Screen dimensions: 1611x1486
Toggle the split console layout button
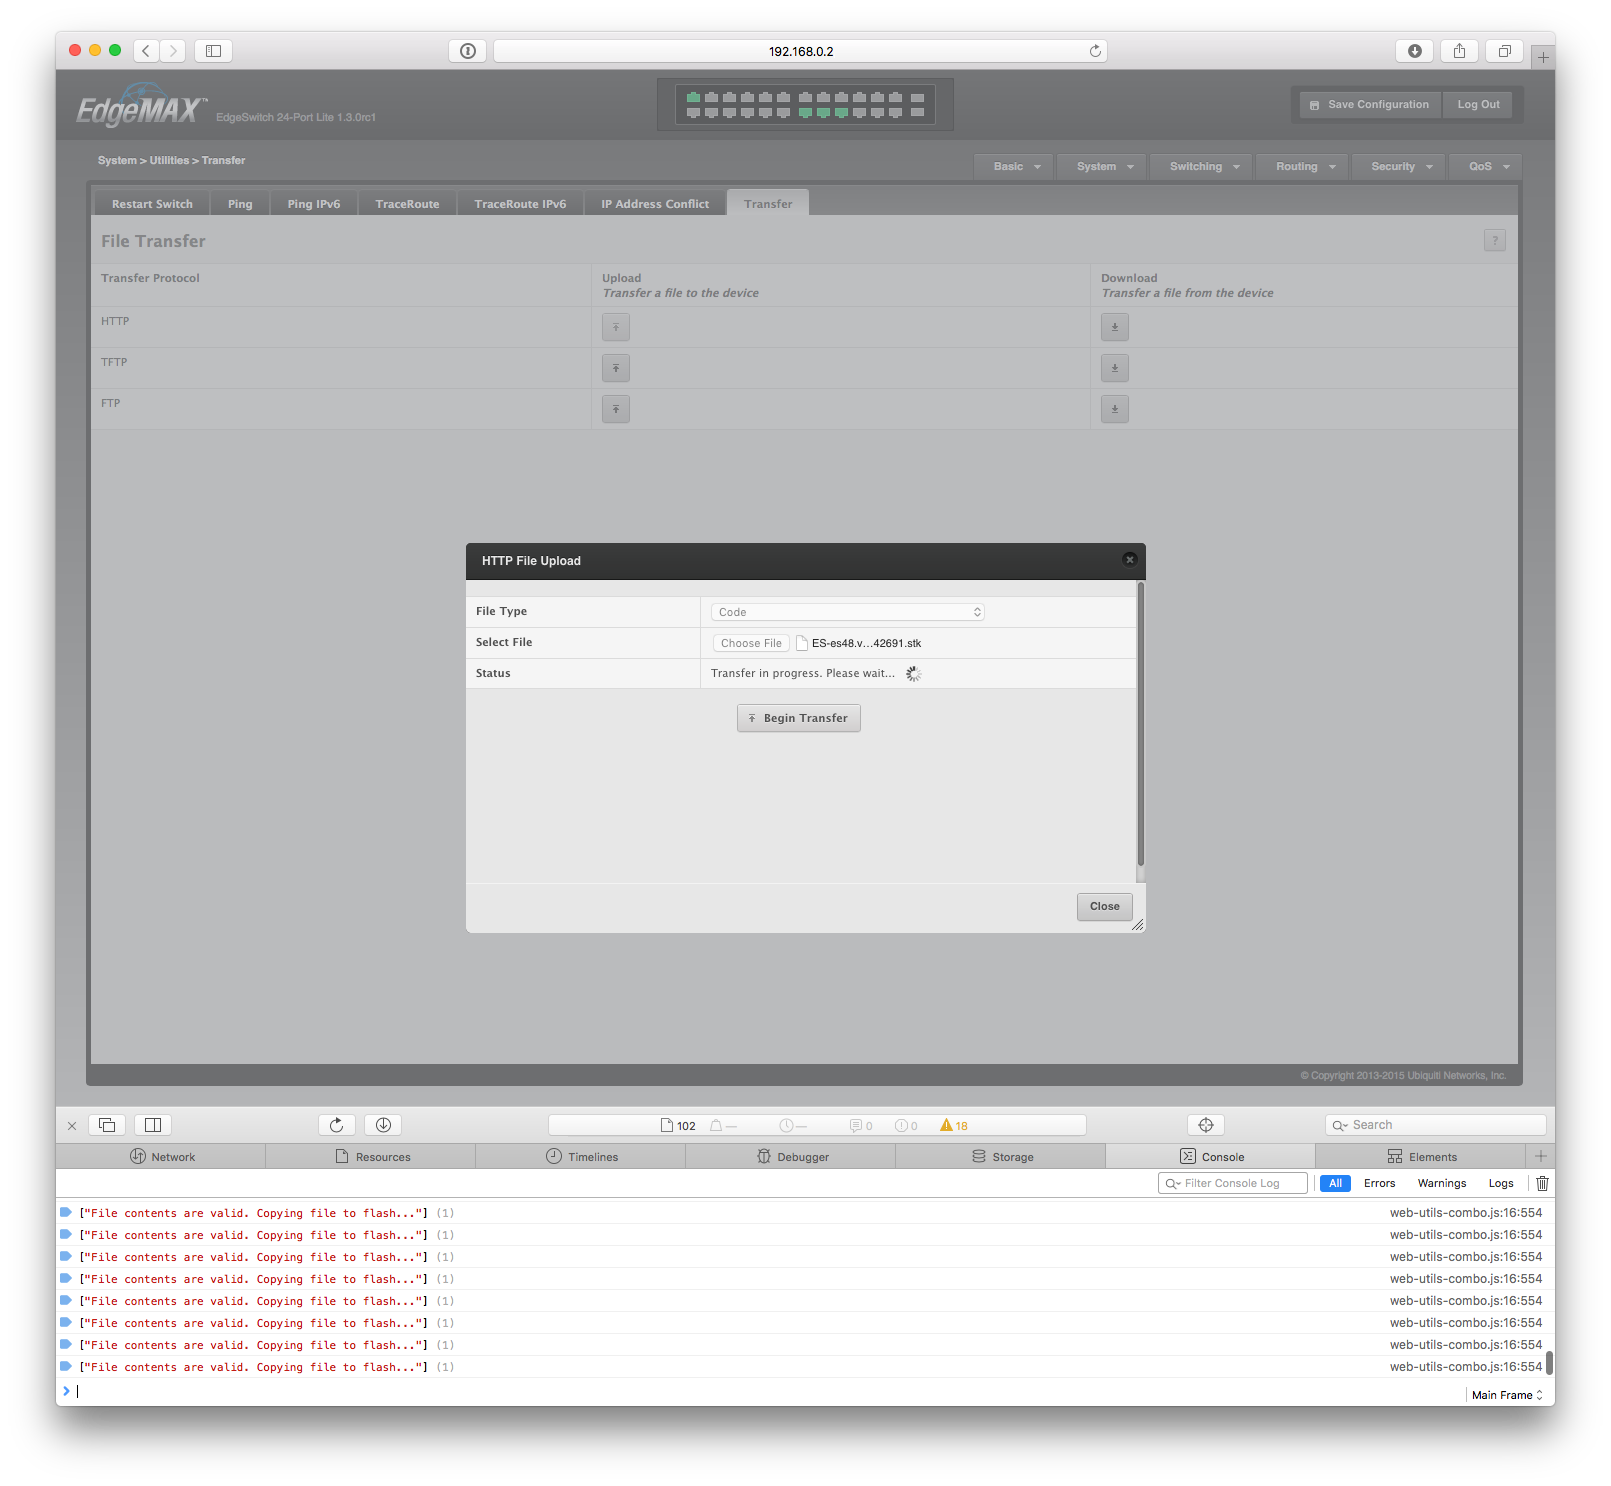point(153,1125)
